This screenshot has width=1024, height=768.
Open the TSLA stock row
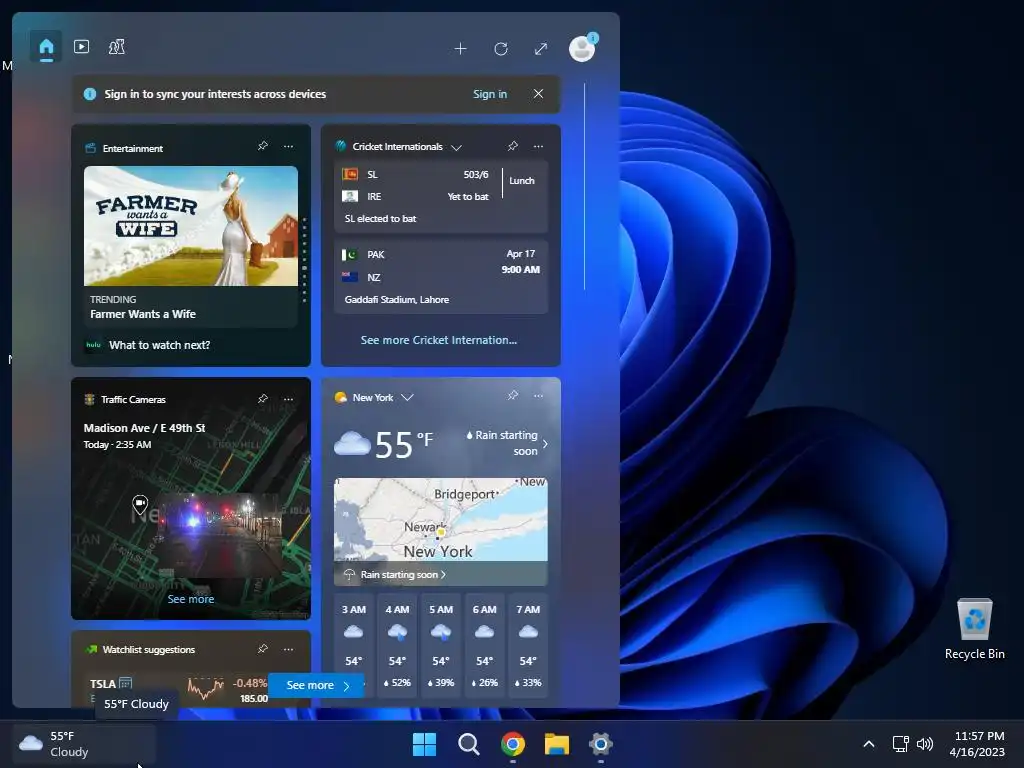(179, 690)
